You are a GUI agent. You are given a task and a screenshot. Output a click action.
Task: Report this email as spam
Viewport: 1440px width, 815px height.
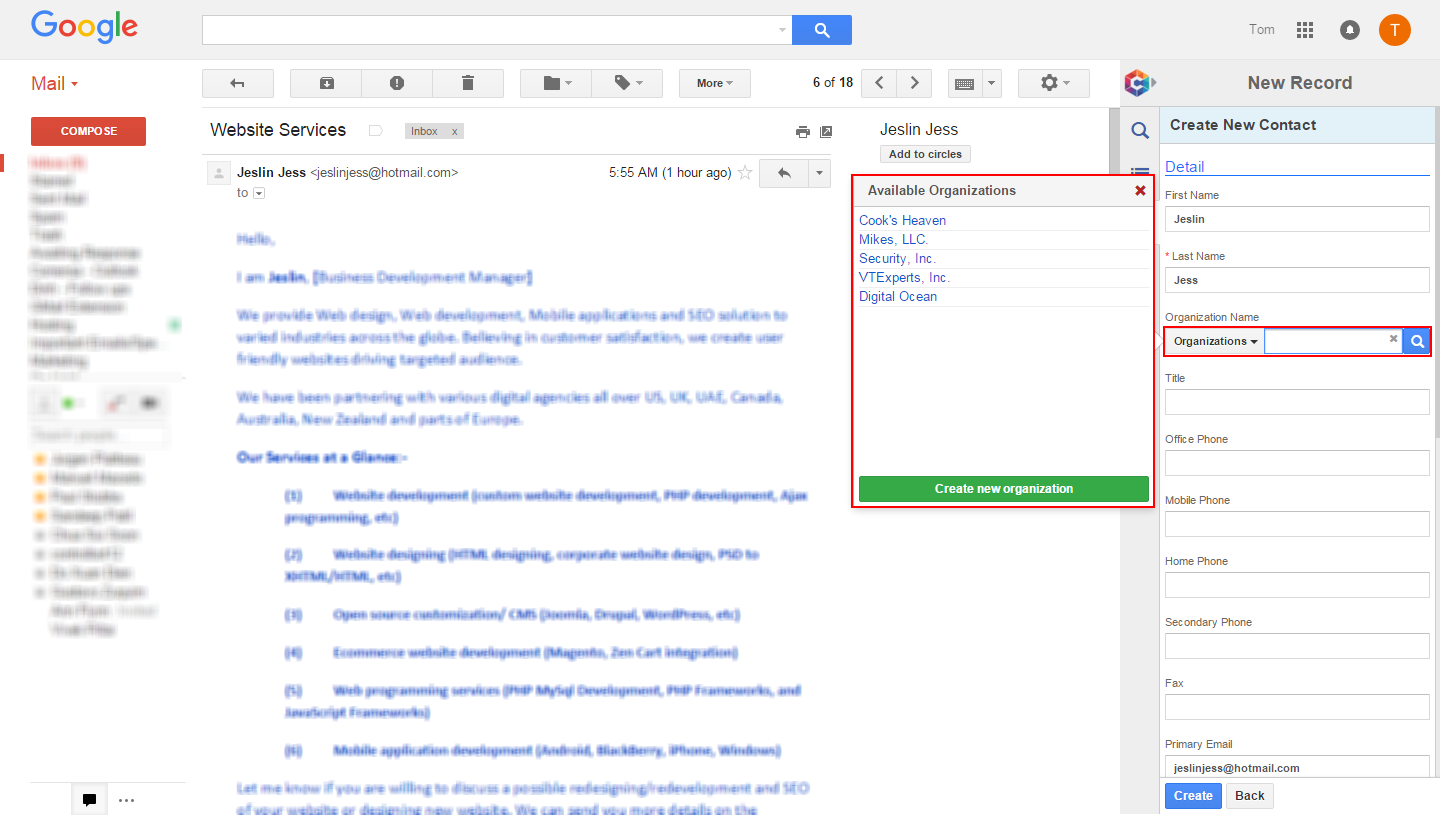click(397, 83)
